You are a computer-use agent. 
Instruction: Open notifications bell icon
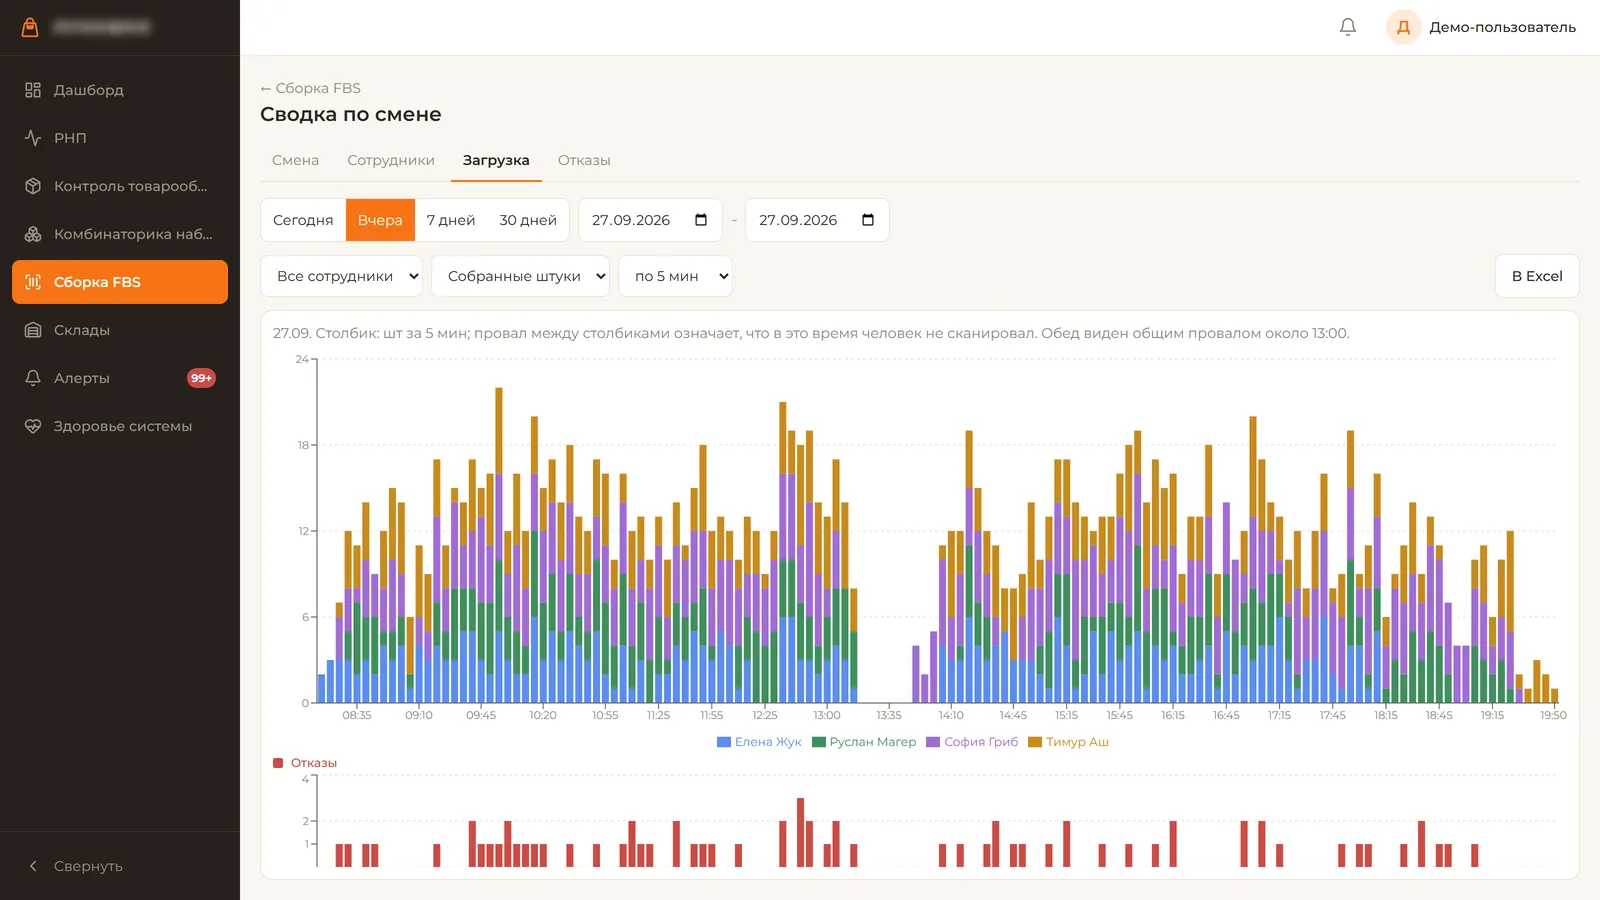pyautogui.click(x=1348, y=27)
